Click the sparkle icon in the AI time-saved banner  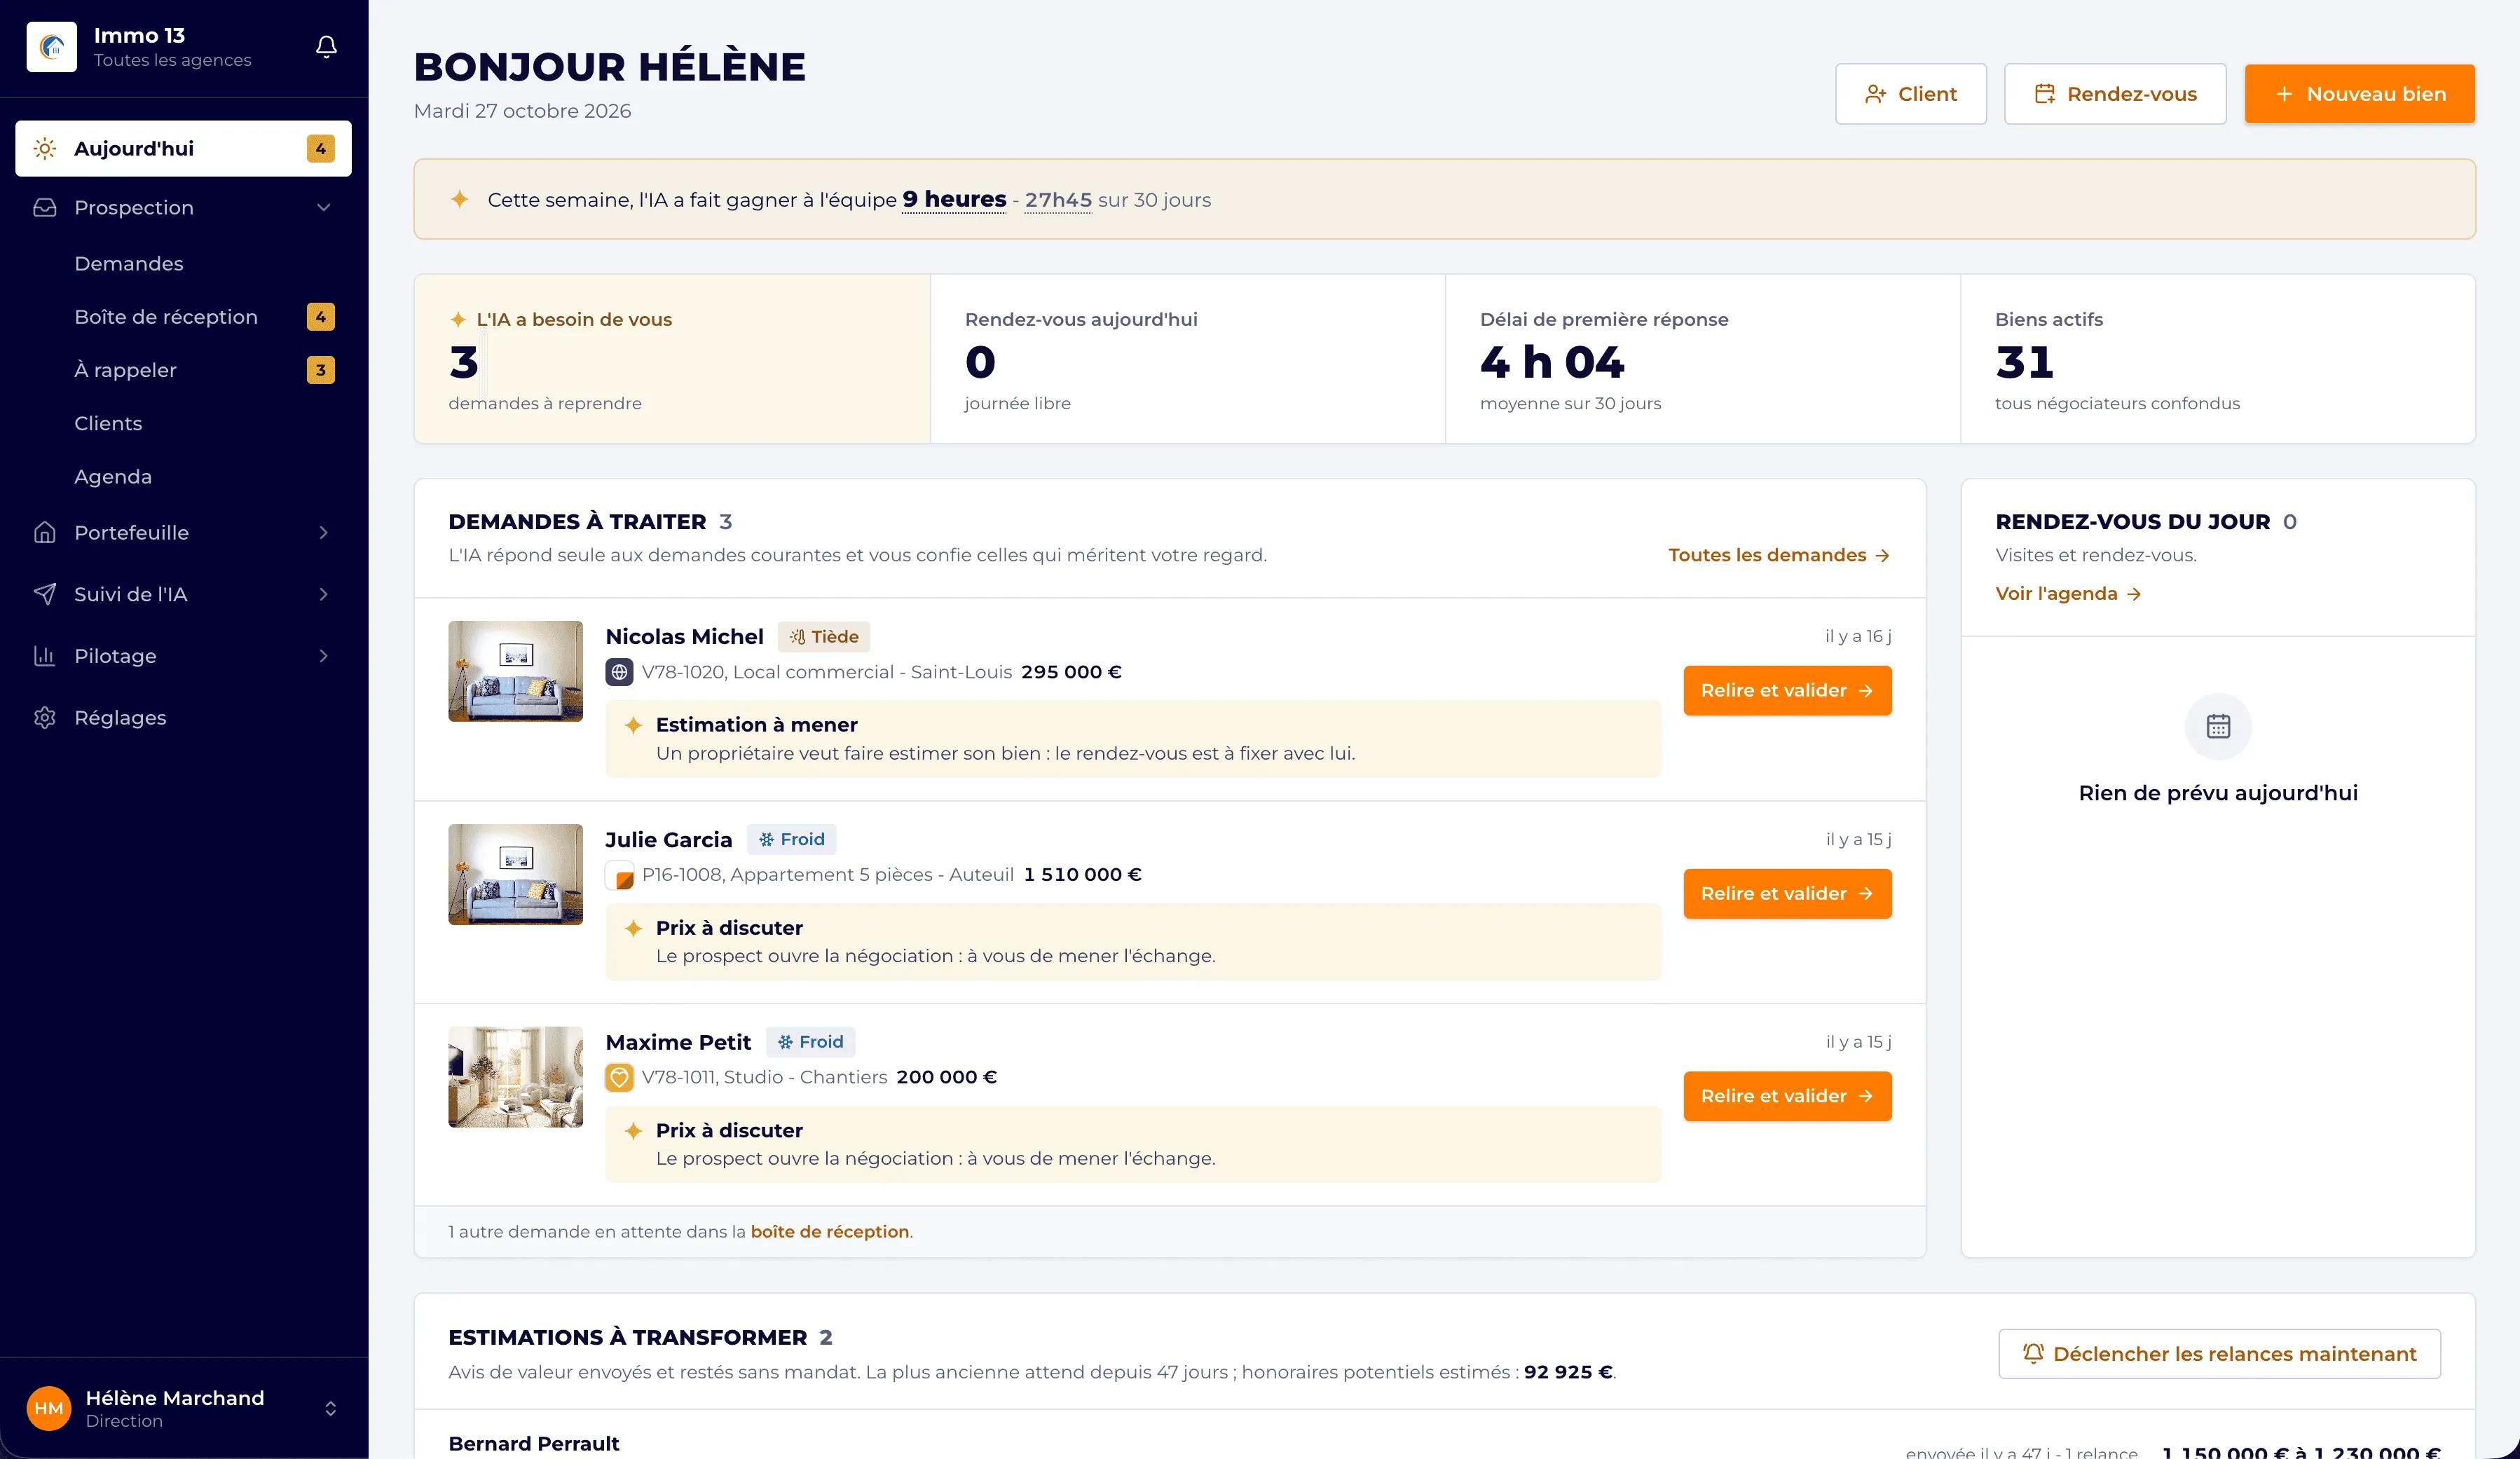point(459,199)
